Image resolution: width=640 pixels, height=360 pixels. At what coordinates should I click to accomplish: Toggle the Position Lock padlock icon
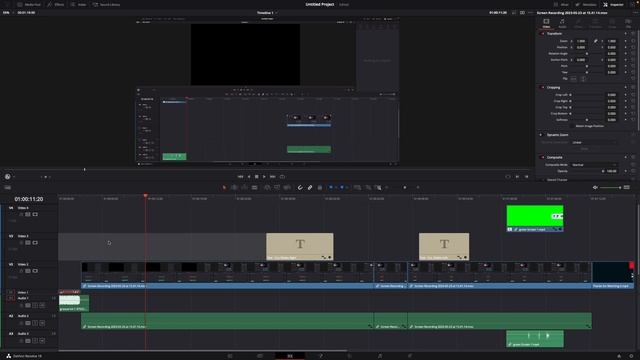point(320,187)
